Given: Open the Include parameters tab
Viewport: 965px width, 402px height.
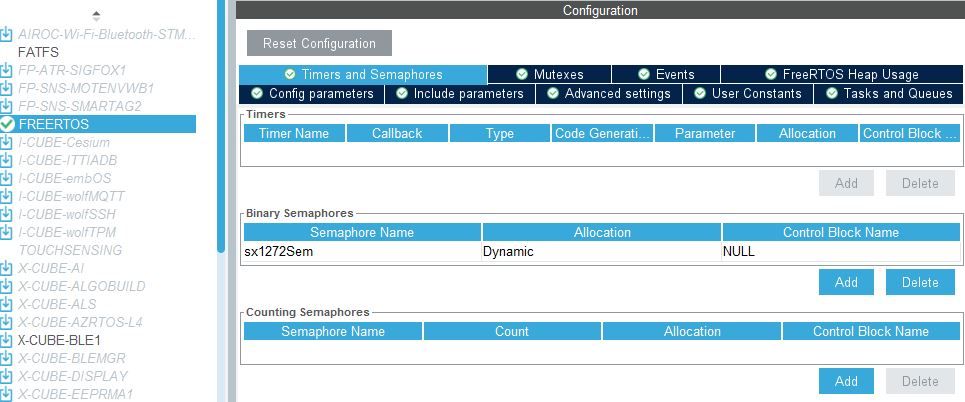Looking at the screenshot, I should pyautogui.click(x=460, y=94).
